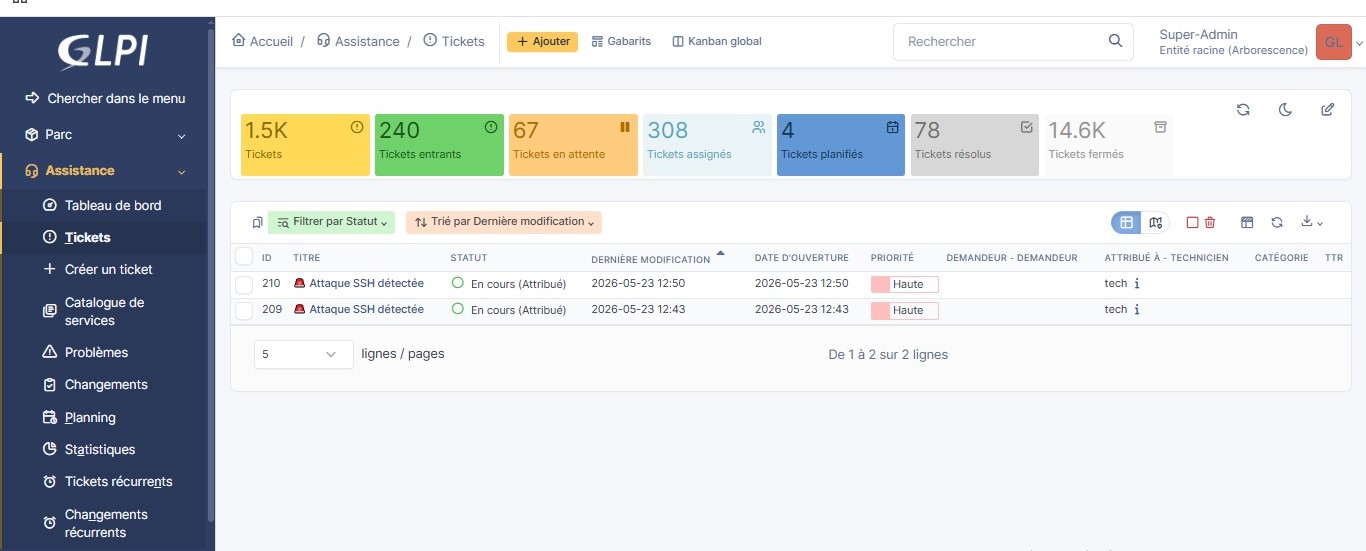Show tech info icon on ticket 209
This screenshot has height=551, width=1366.
(x=1137, y=310)
